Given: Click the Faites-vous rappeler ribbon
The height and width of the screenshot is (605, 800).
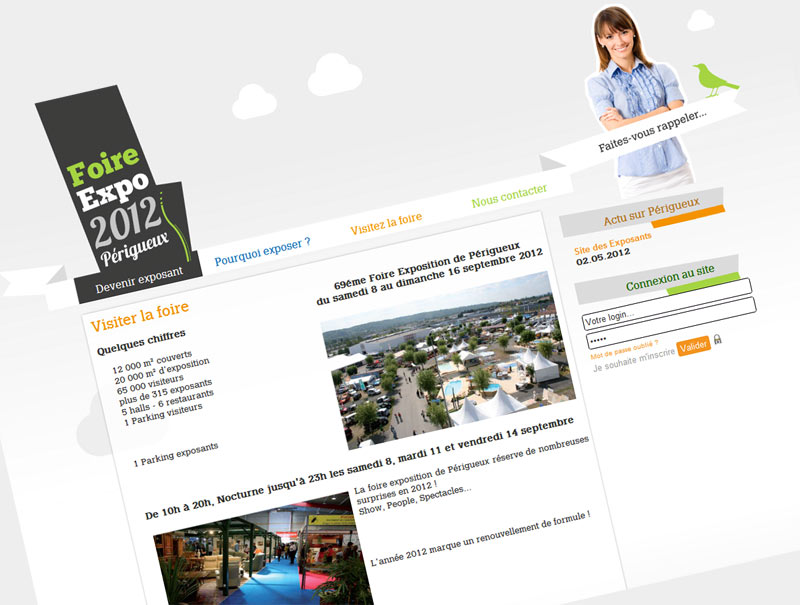Looking at the screenshot, I should pyautogui.click(x=653, y=130).
